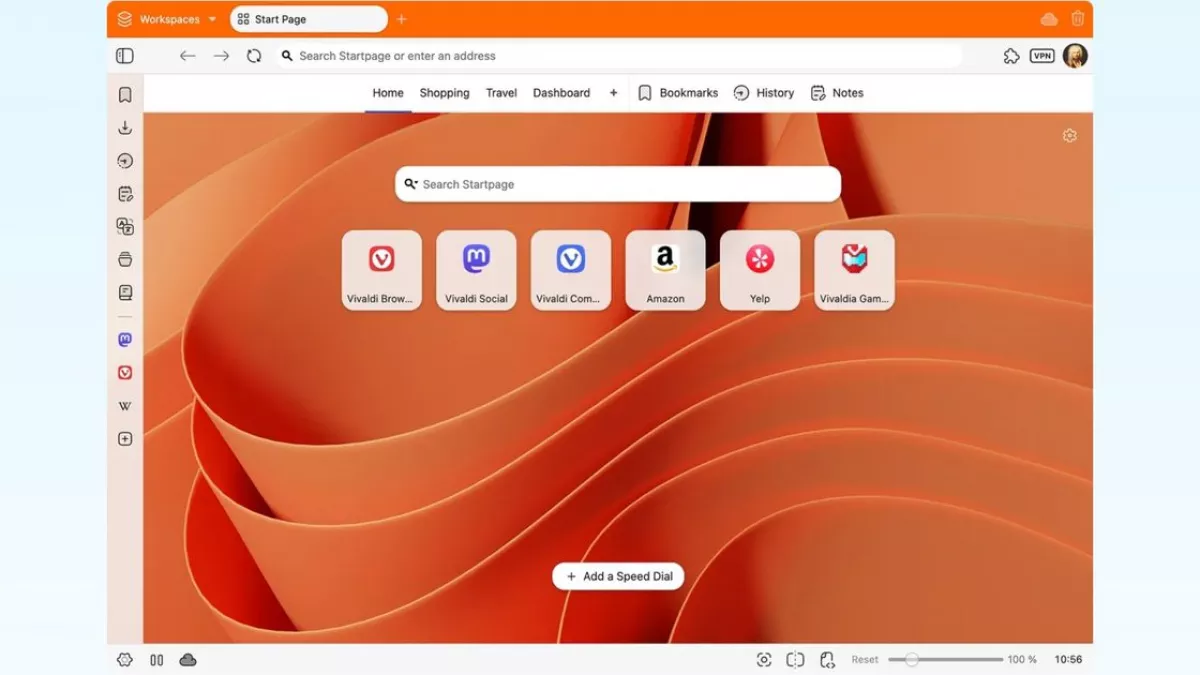This screenshot has width=1200, height=675.
Task: Click the capture page camera icon
Action: pyautogui.click(x=764, y=660)
